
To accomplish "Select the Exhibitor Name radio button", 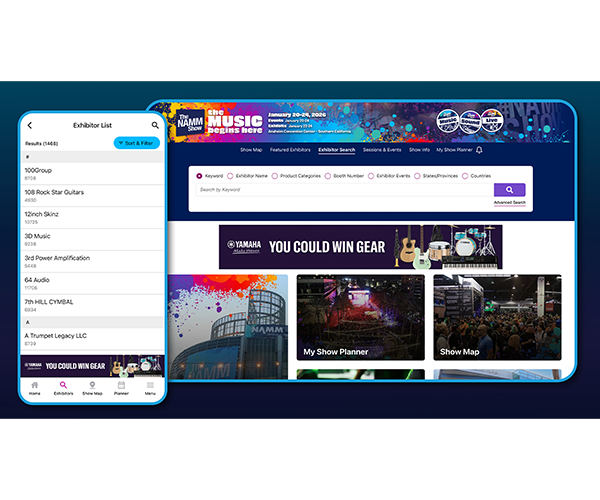I will (230, 176).
